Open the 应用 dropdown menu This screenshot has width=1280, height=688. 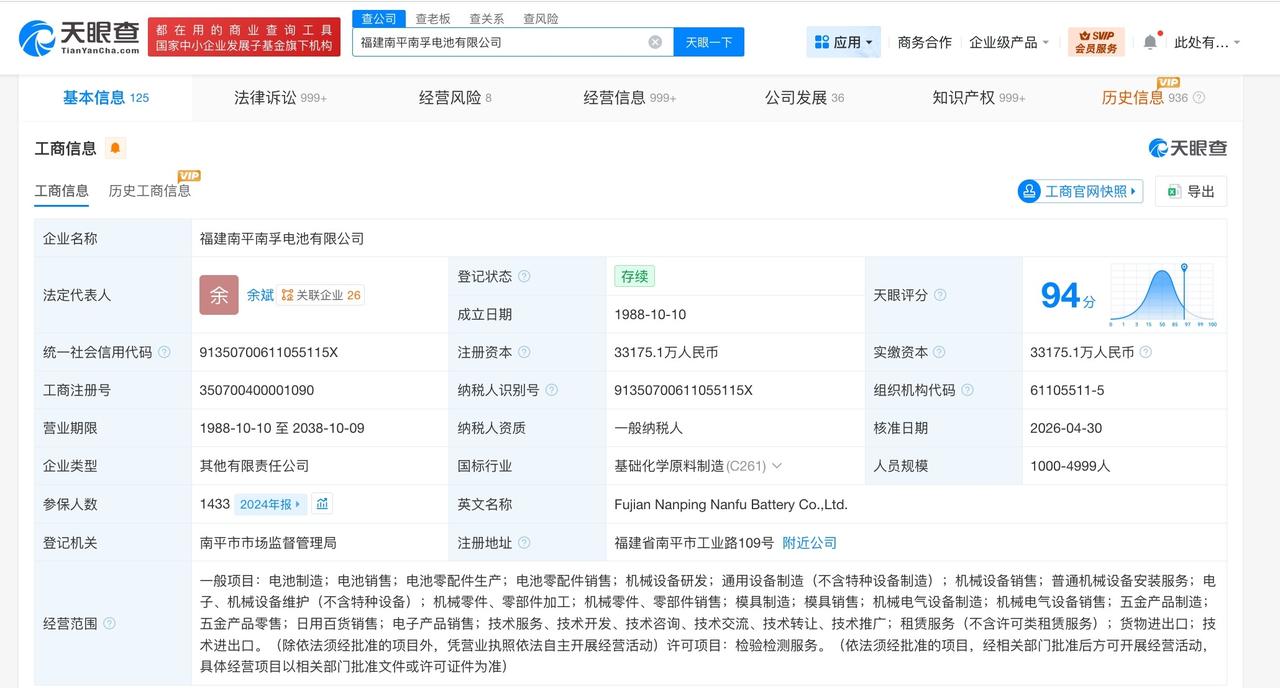click(844, 42)
